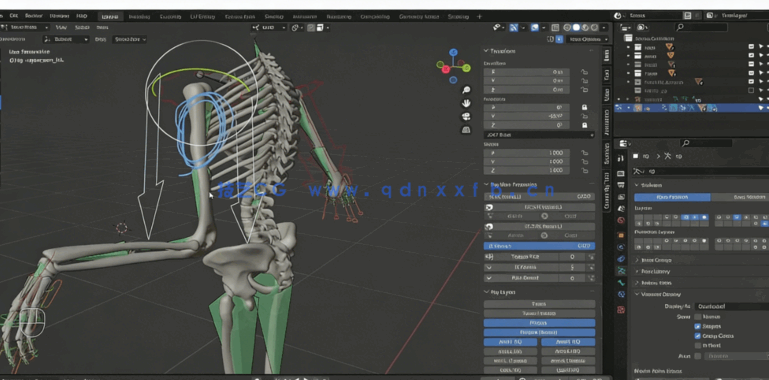Image resolution: width=769 pixels, height=380 pixels.
Task: Toggle lock on Rotation Y
Action: click(585, 116)
